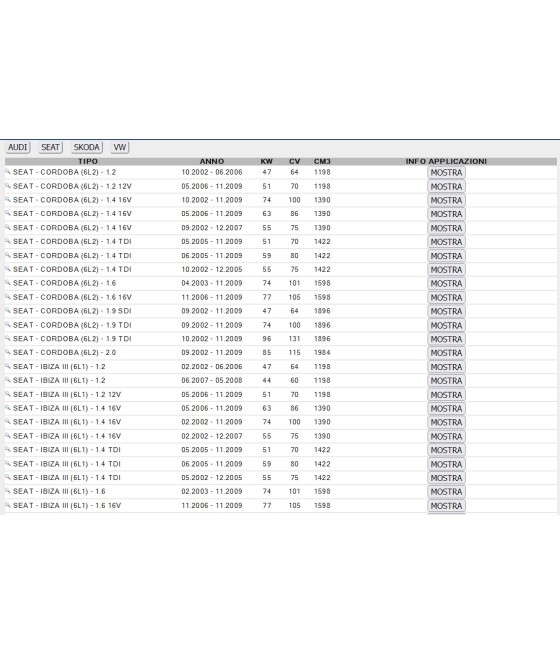The width and height of the screenshot is (560, 655).
Task: Show info for Cordoba 1.2 47 KW
Action: click(x=446, y=173)
